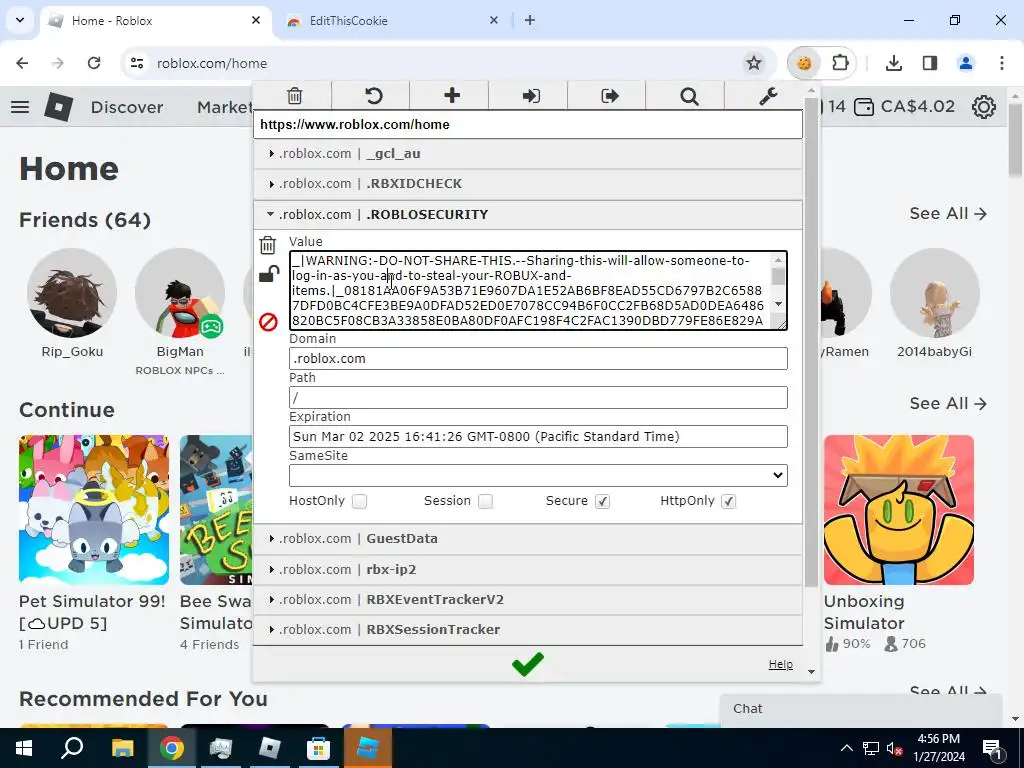
Task: Open Windows taskbar search
Action: click(x=72, y=748)
